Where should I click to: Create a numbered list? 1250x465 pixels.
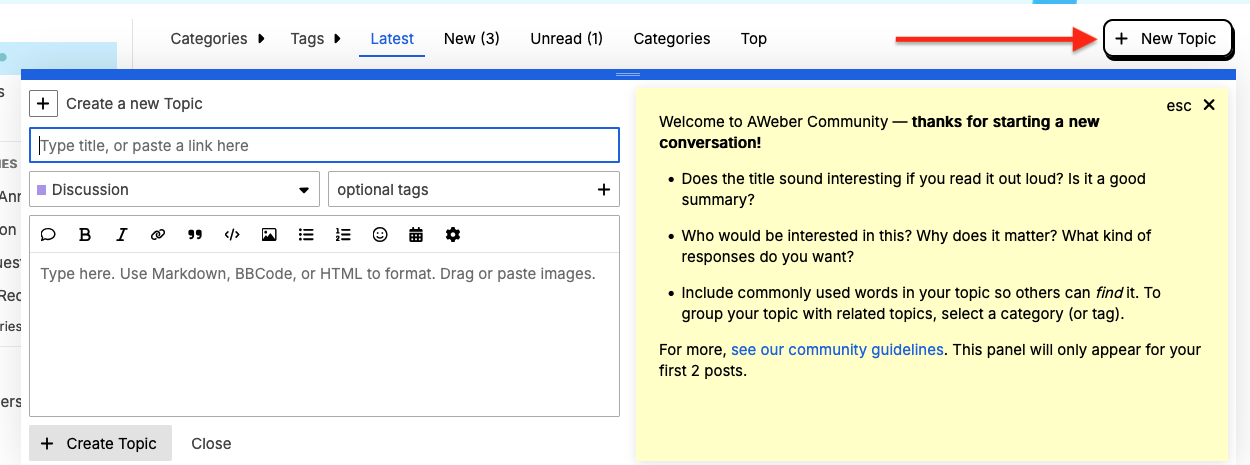pyautogui.click(x=343, y=235)
